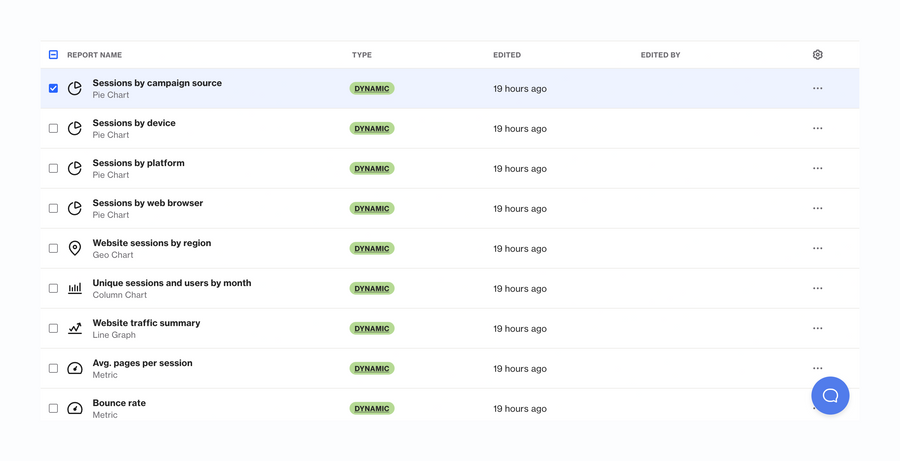Click pie chart icon for Sessions by campaign source

coord(75,88)
